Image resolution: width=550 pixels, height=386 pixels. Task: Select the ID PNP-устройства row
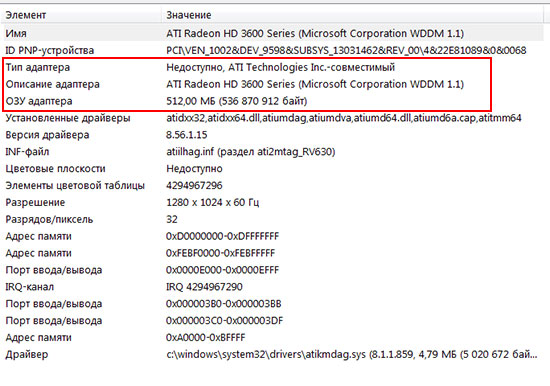50,51
